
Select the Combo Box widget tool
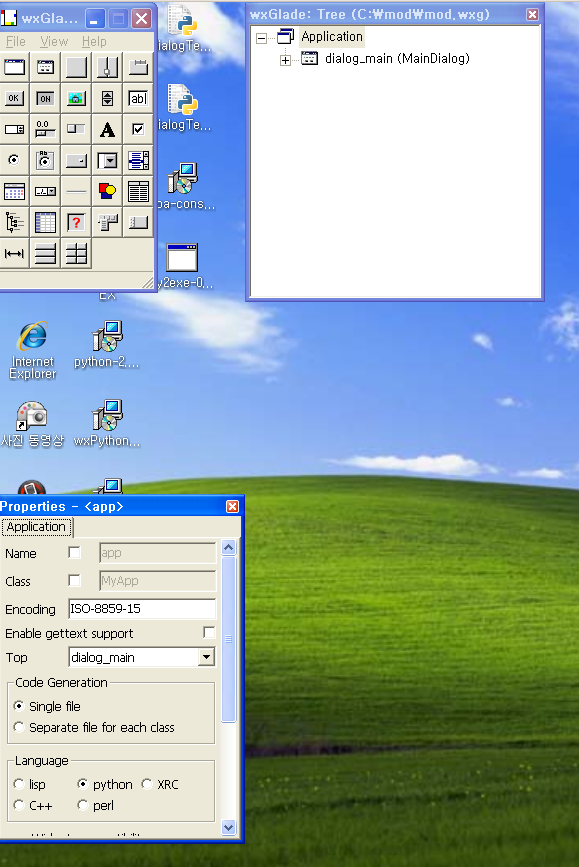(x=107, y=160)
